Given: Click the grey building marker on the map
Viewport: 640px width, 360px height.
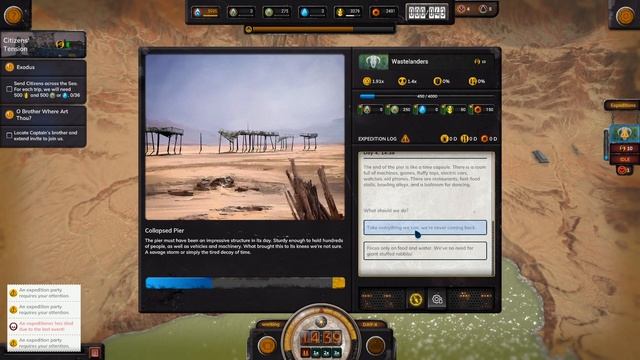Looking at the screenshot, I should click(540, 156).
